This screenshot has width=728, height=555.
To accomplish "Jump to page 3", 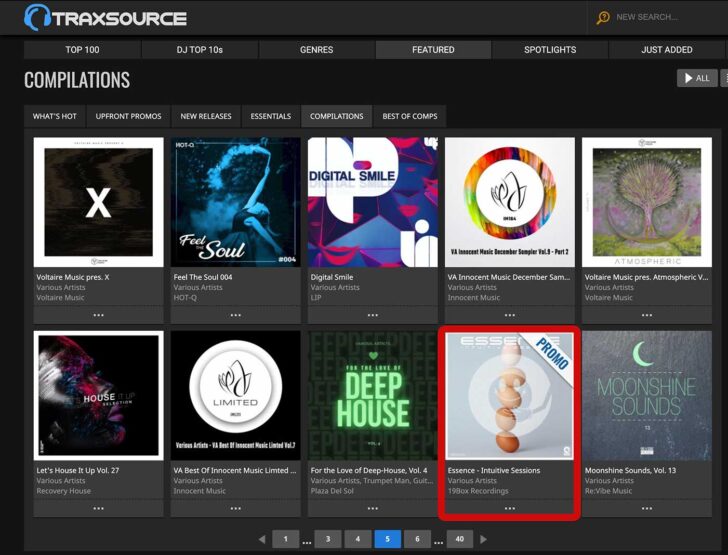I will coord(328,539).
